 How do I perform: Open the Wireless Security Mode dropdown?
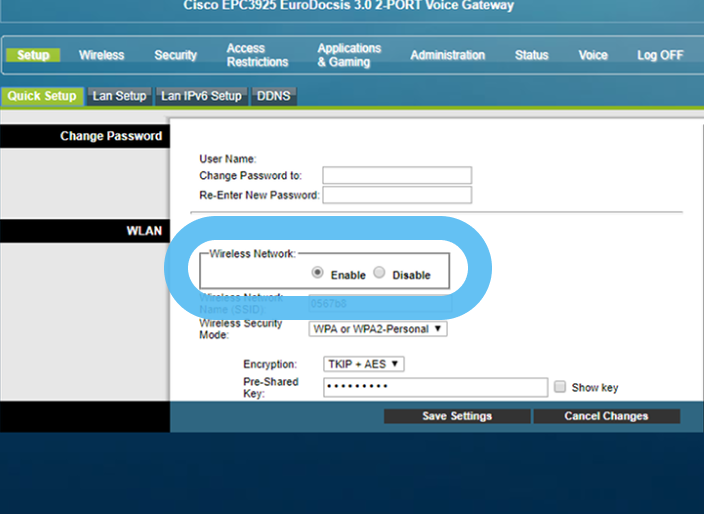pos(378,328)
